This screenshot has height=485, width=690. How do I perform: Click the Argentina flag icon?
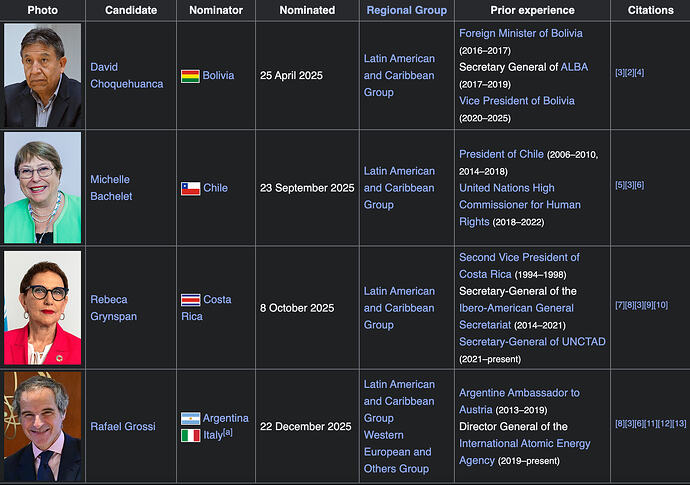(190, 418)
